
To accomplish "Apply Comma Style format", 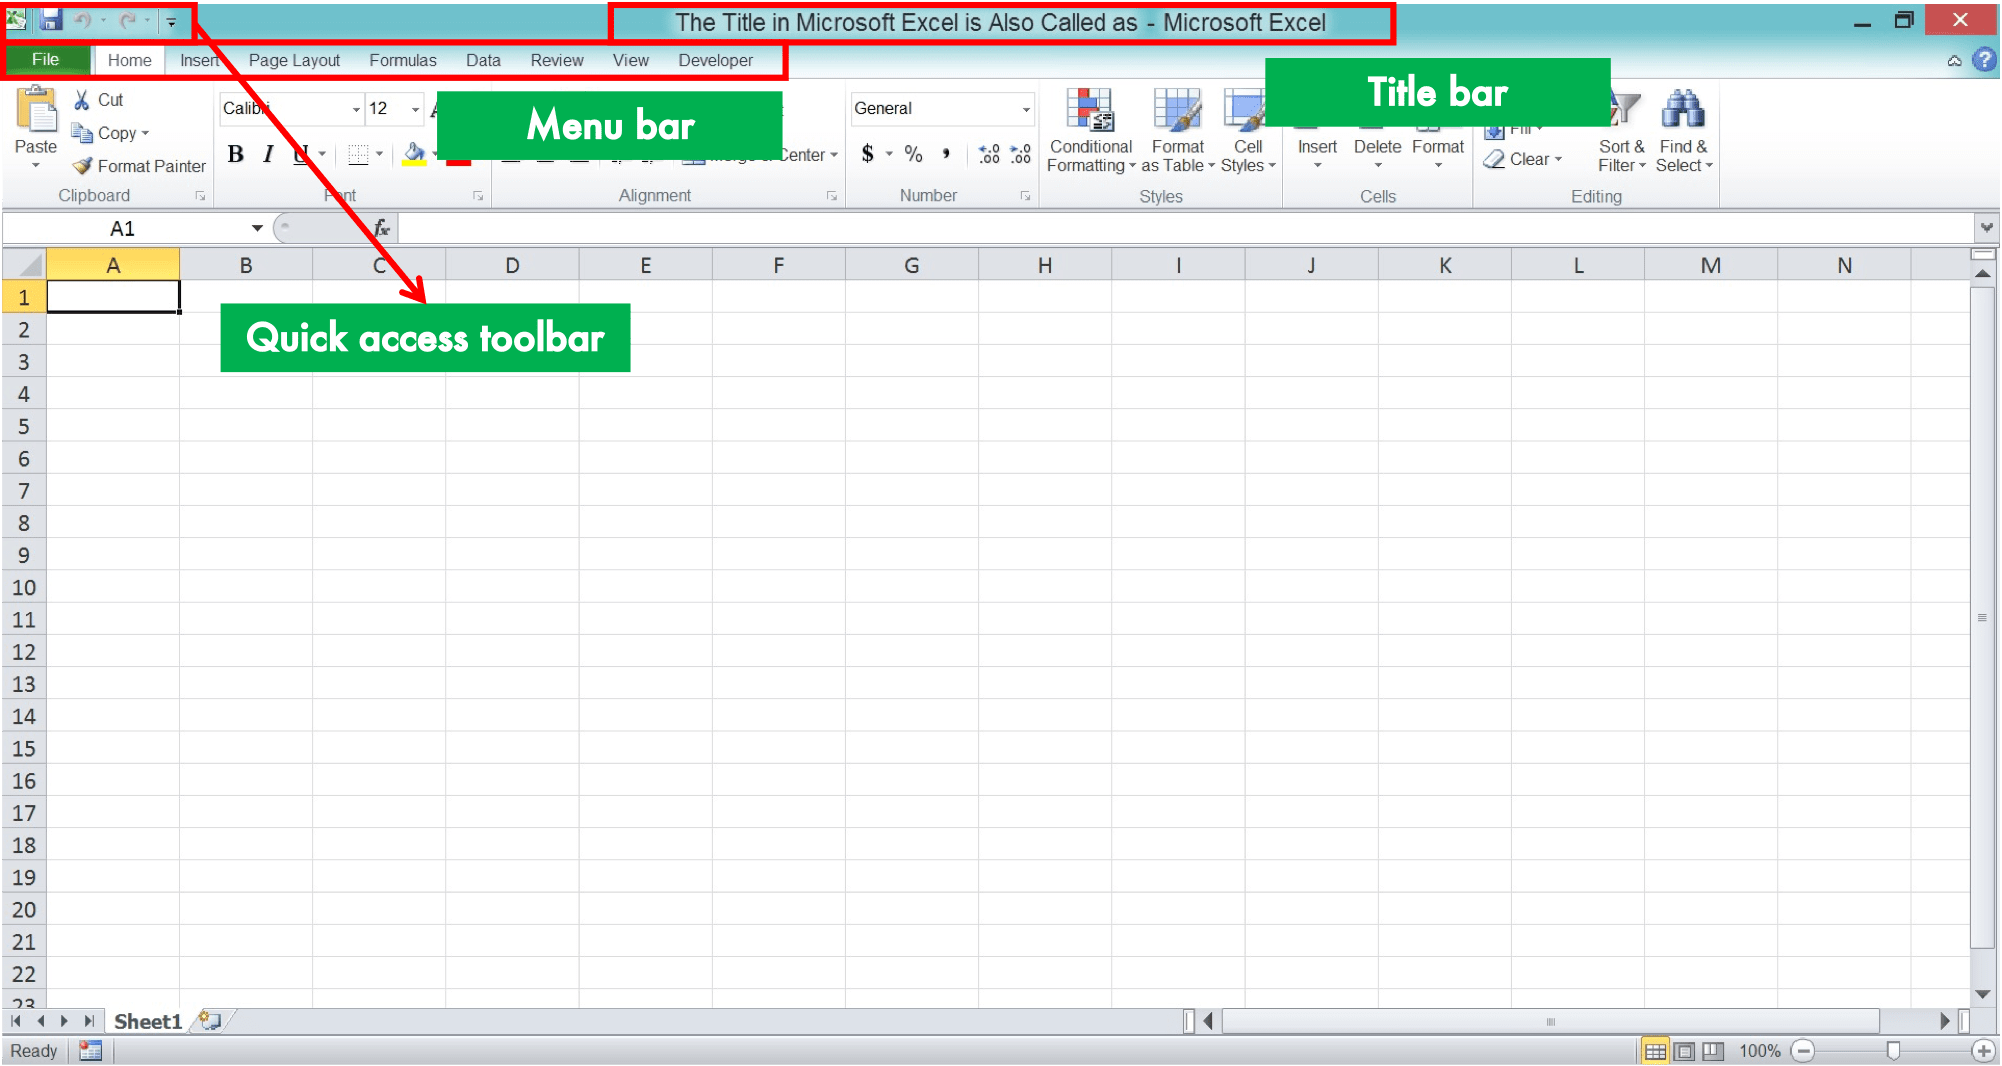I will pos(946,154).
